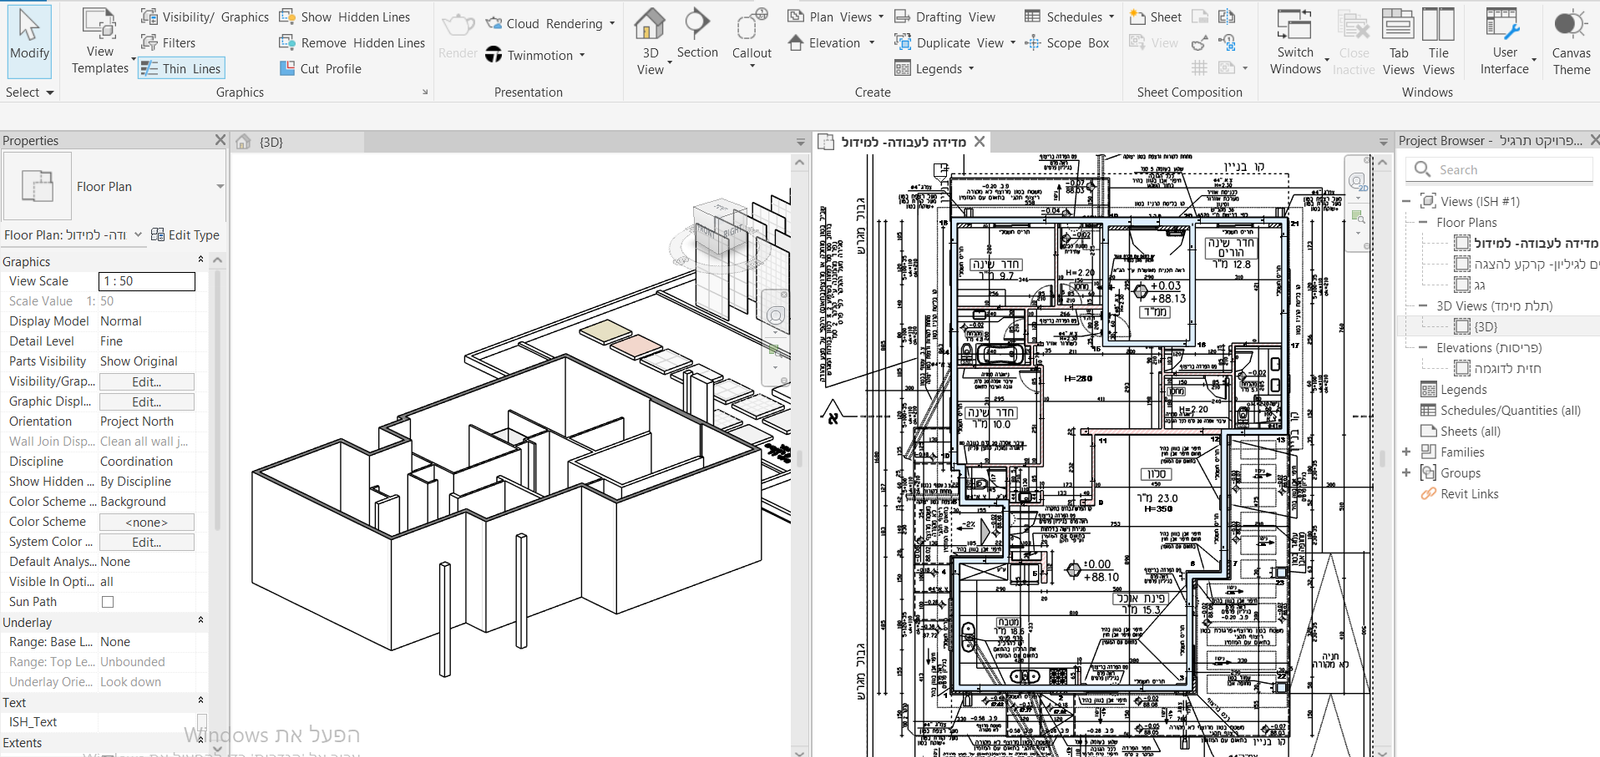The image size is (1600, 757).
Task: Collapse Floor Plans tree node
Action: pyautogui.click(x=1423, y=222)
